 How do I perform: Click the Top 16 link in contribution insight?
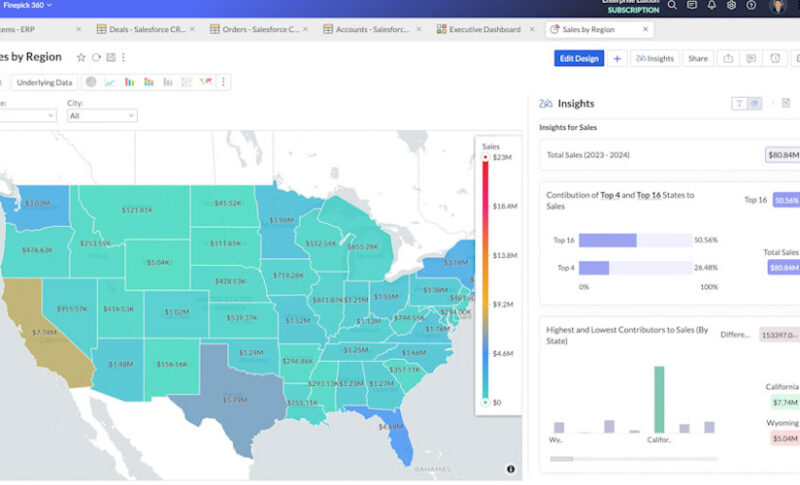[x=648, y=195]
